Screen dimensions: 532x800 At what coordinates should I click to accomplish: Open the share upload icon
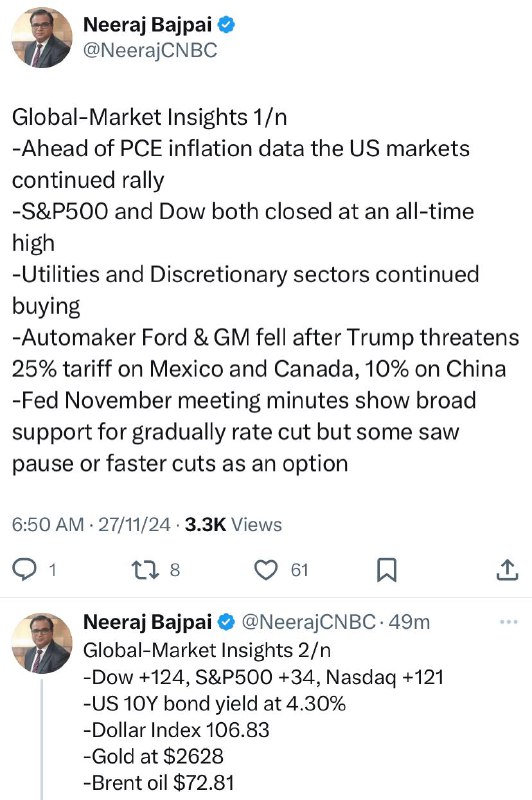pos(507,569)
